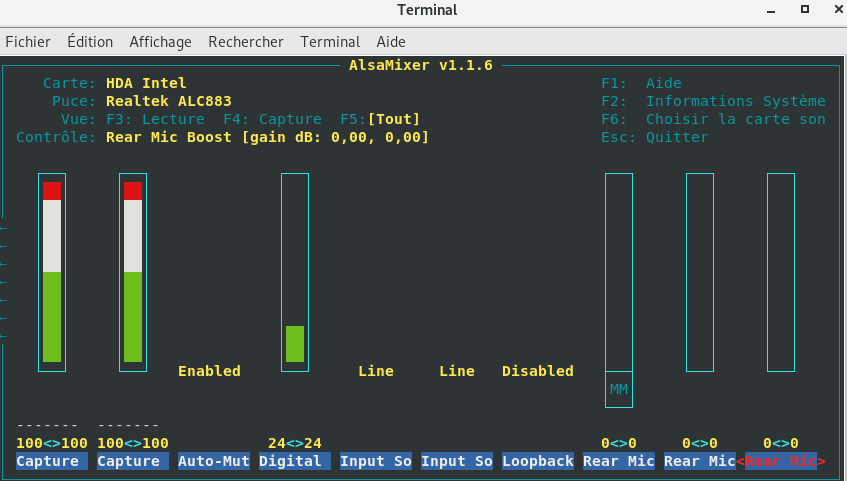Toggle the Auto-Mute Enabled value
The image size is (847, 481).
click(x=209, y=371)
